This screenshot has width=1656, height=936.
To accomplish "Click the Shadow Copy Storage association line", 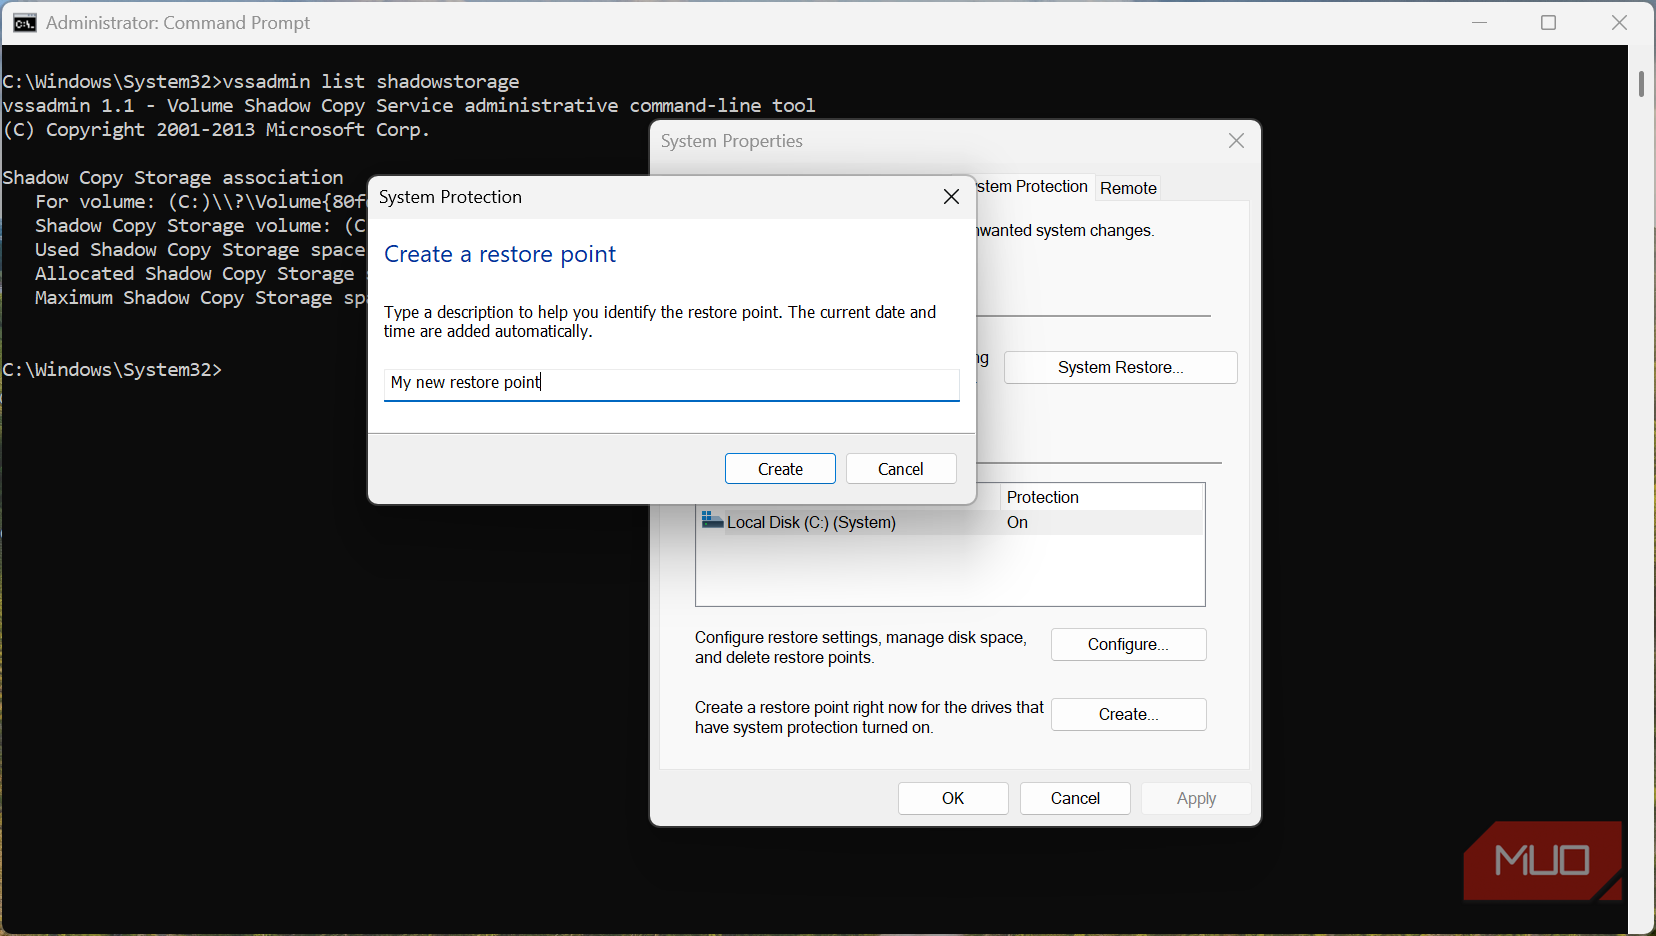I will [x=173, y=177].
